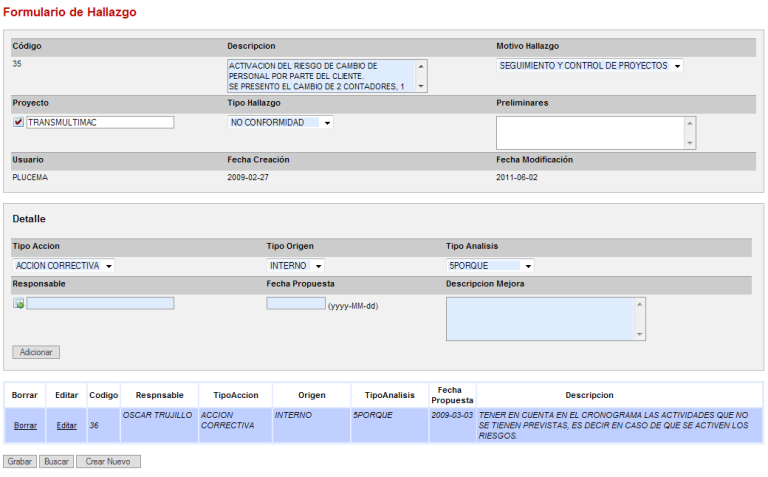Expand the Tipo Analisis dropdown
The height and width of the screenshot is (477, 768).
pos(490,266)
